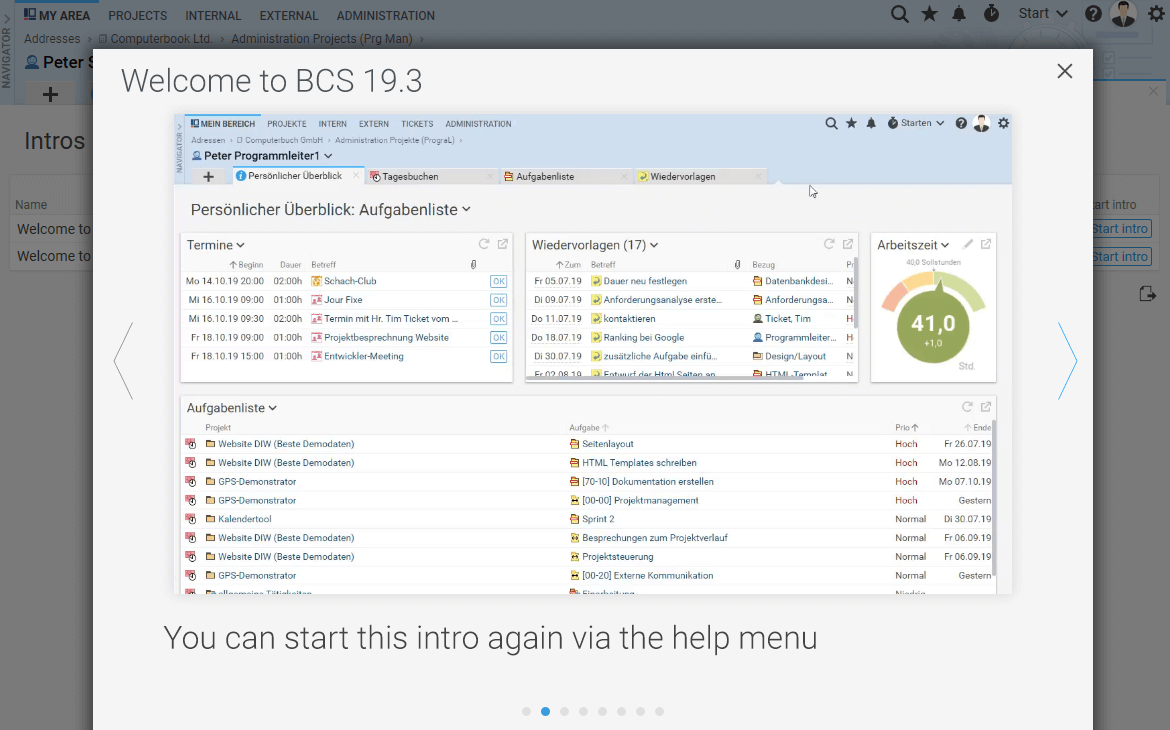Click the stopwatch icon beside Start
1170x730 pixels.
[991, 13]
